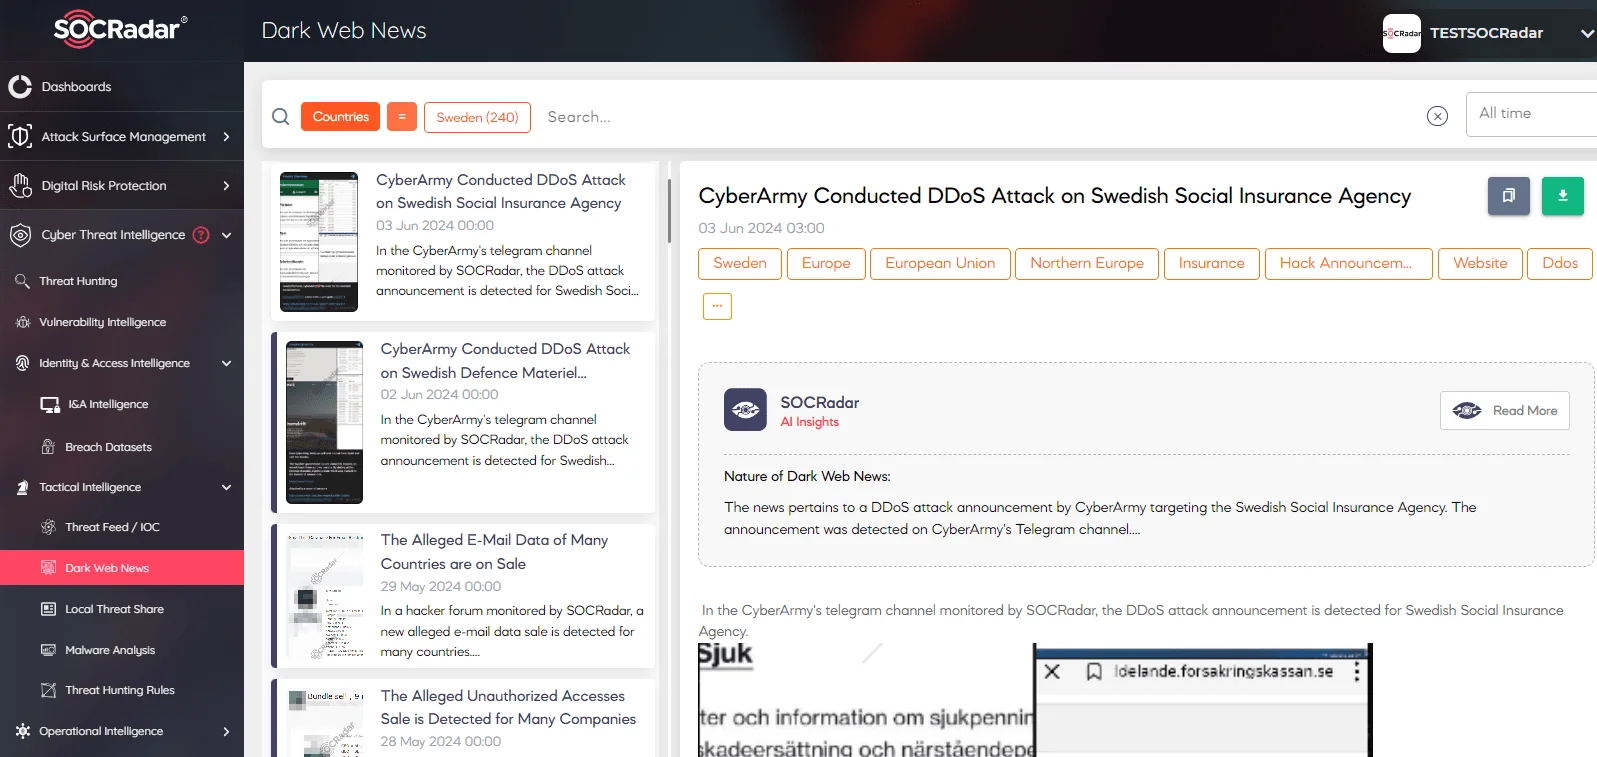The width and height of the screenshot is (1597, 757).
Task: Click the search magnifier icon in filter bar
Action: (281, 116)
